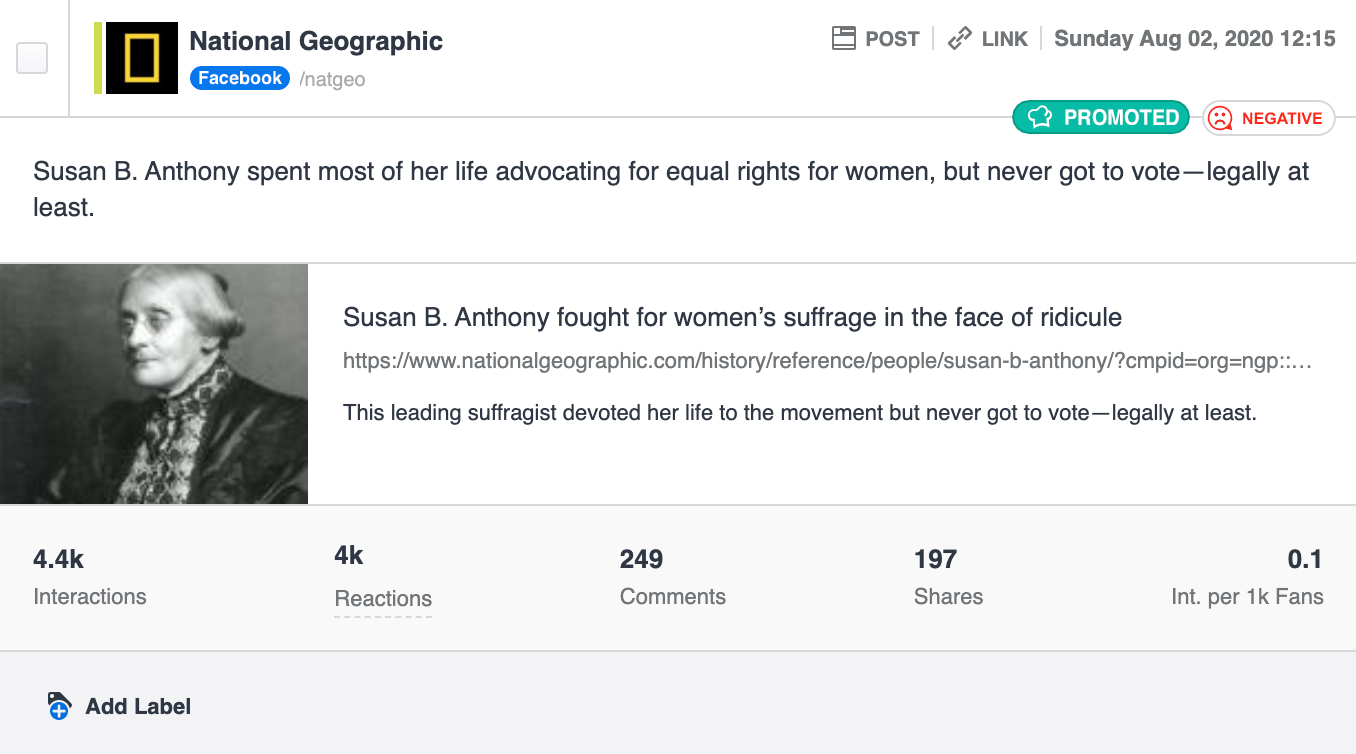Click the Susan B. Anthony portrait thumbnail
1356x754 pixels.
coord(154,384)
